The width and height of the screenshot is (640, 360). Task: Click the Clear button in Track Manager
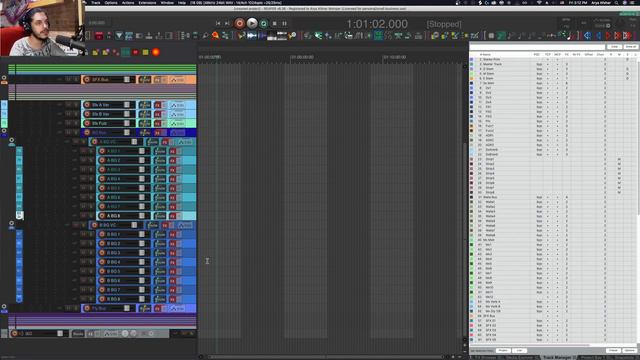tap(614, 47)
